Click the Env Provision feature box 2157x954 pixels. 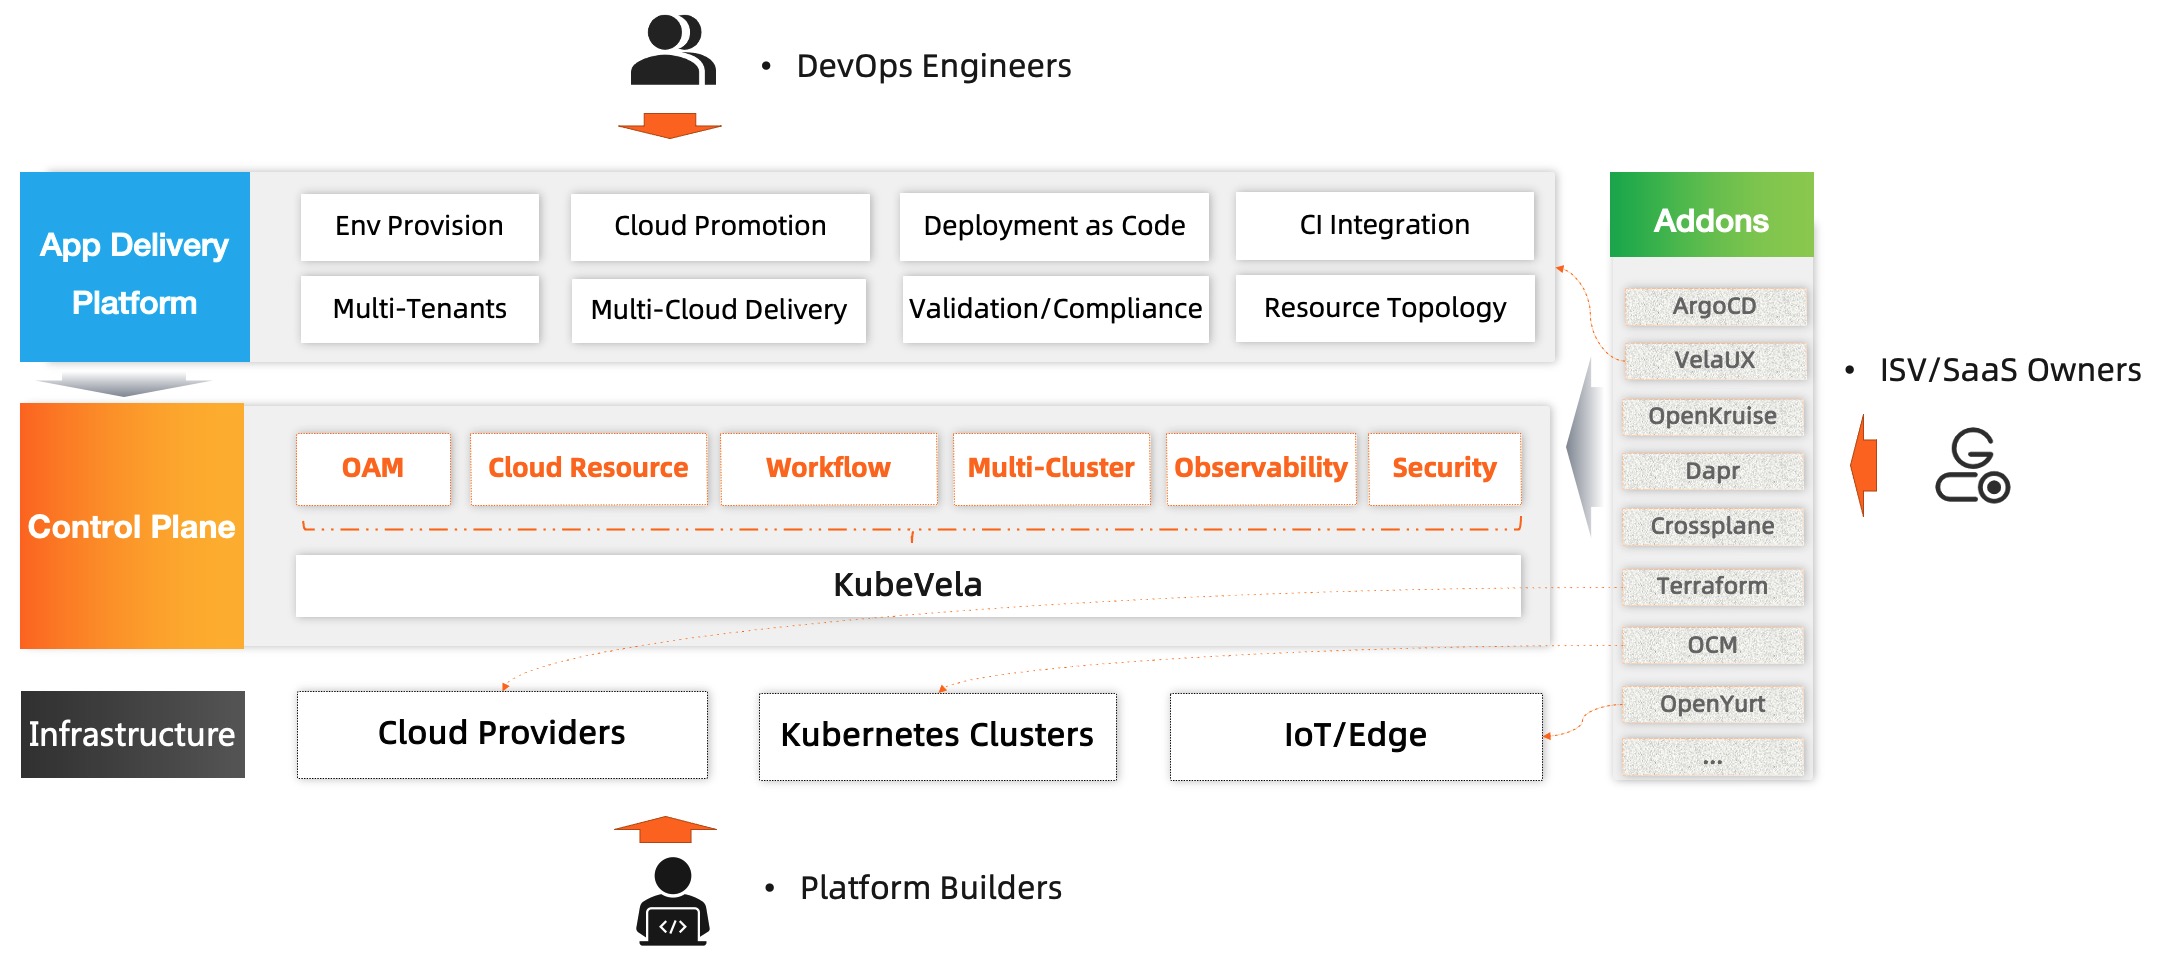(419, 226)
